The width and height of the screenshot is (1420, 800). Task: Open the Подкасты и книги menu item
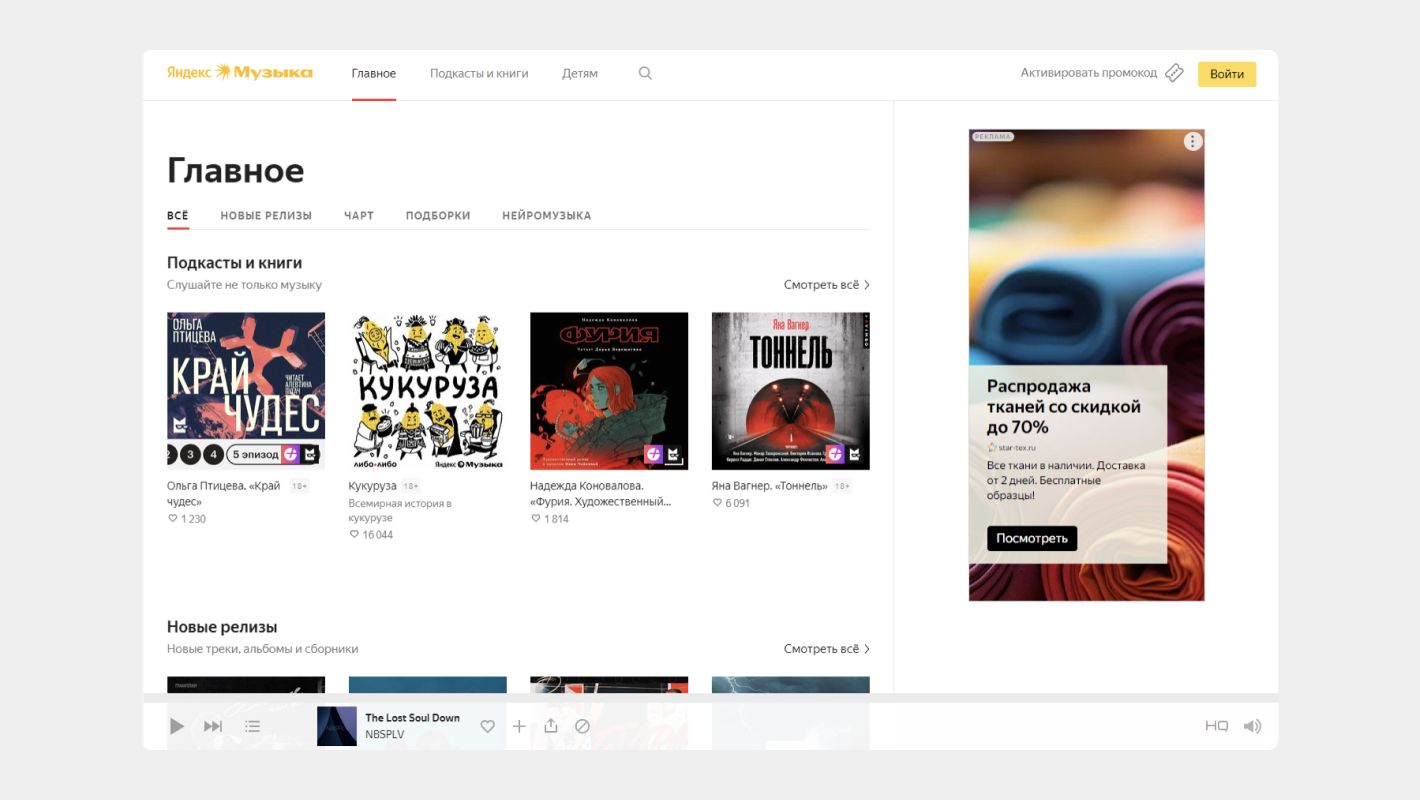coord(479,73)
